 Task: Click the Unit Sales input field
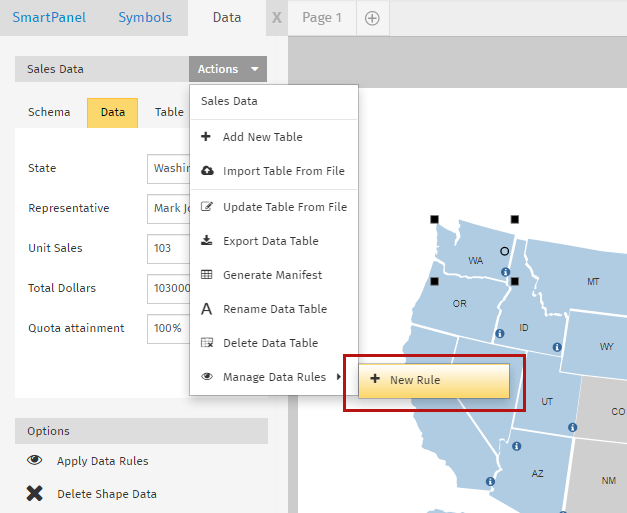coord(168,248)
